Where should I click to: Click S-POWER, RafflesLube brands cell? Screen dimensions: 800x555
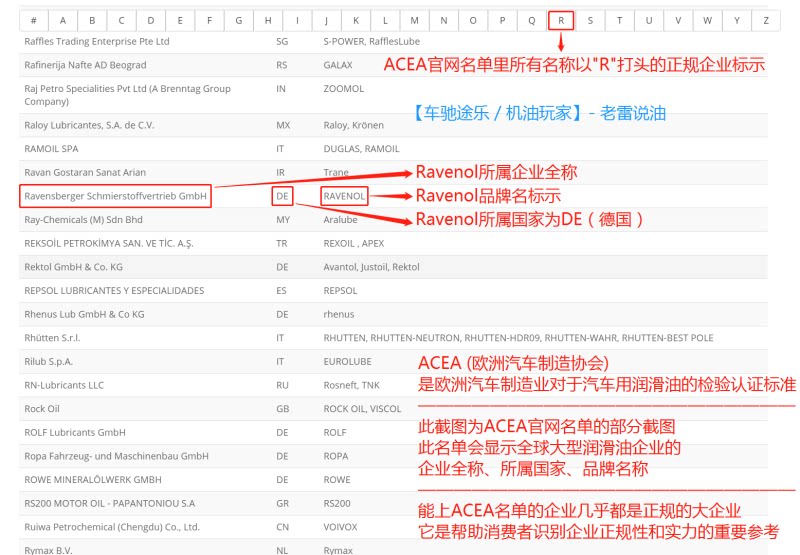pyautogui.click(x=371, y=41)
